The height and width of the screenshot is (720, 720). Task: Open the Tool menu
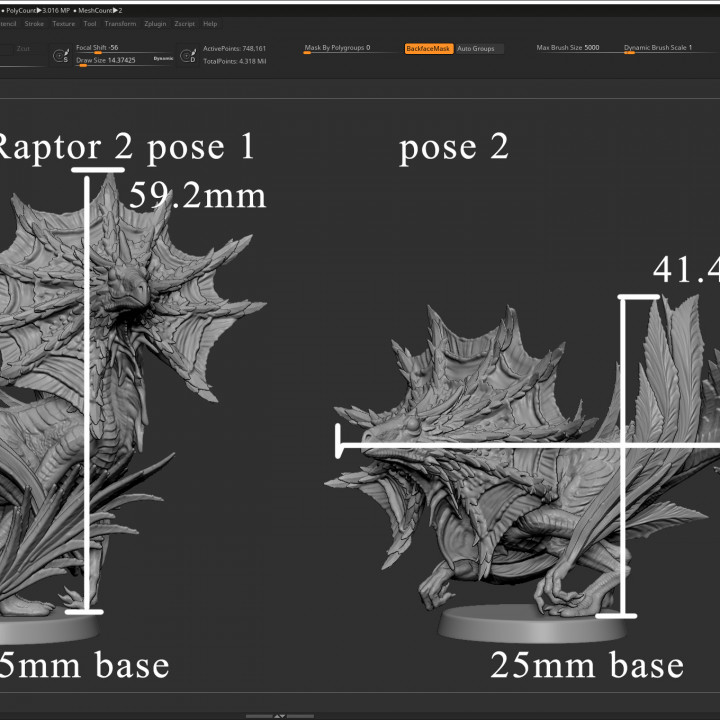pyautogui.click(x=90, y=23)
